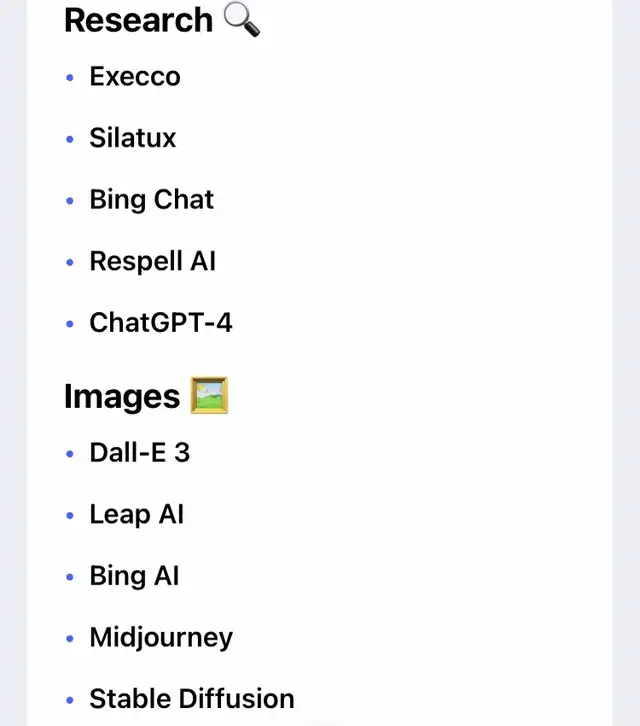Click the bullet dot before ChatGPT-4
This screenshot has height=726, width=640.
click(x=70, y=324)
